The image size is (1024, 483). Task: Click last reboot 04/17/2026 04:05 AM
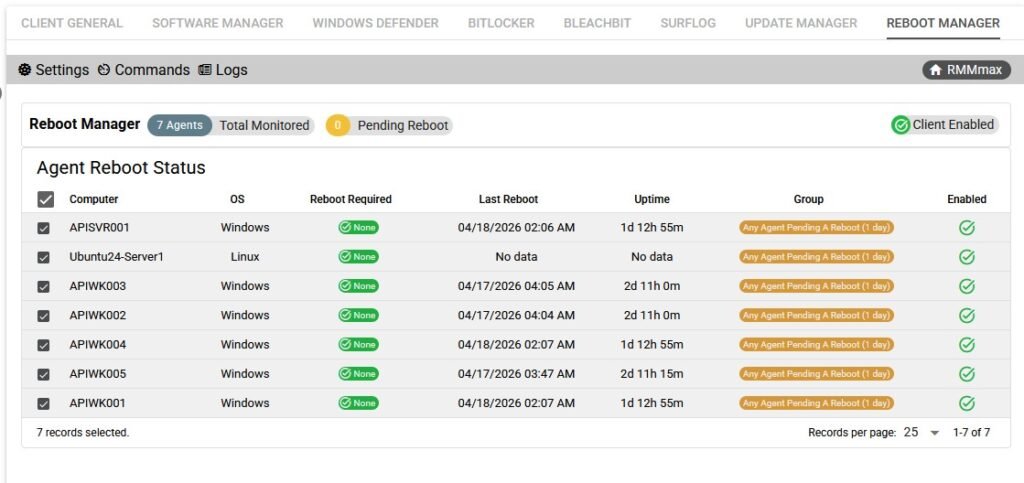pyautogui.click(x=517, y=286)
